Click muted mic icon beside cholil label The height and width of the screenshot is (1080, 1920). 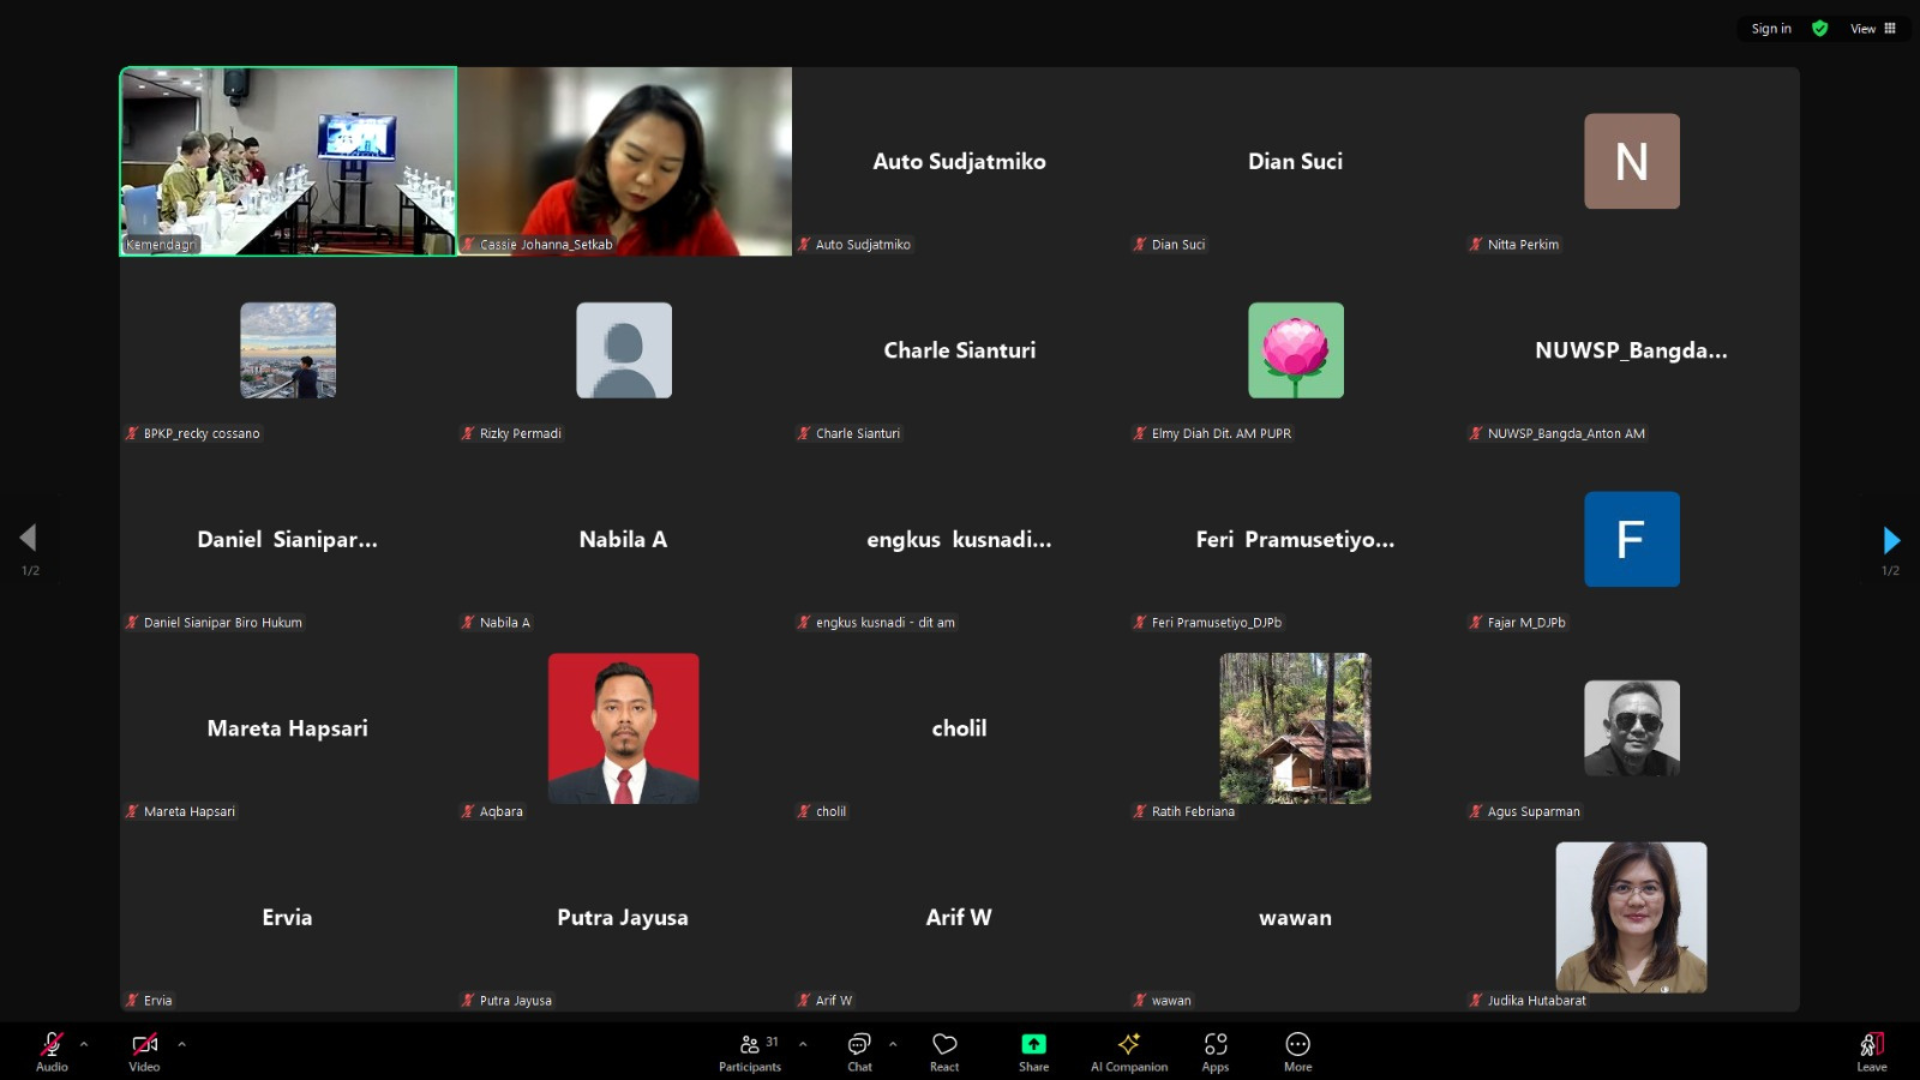804,811
